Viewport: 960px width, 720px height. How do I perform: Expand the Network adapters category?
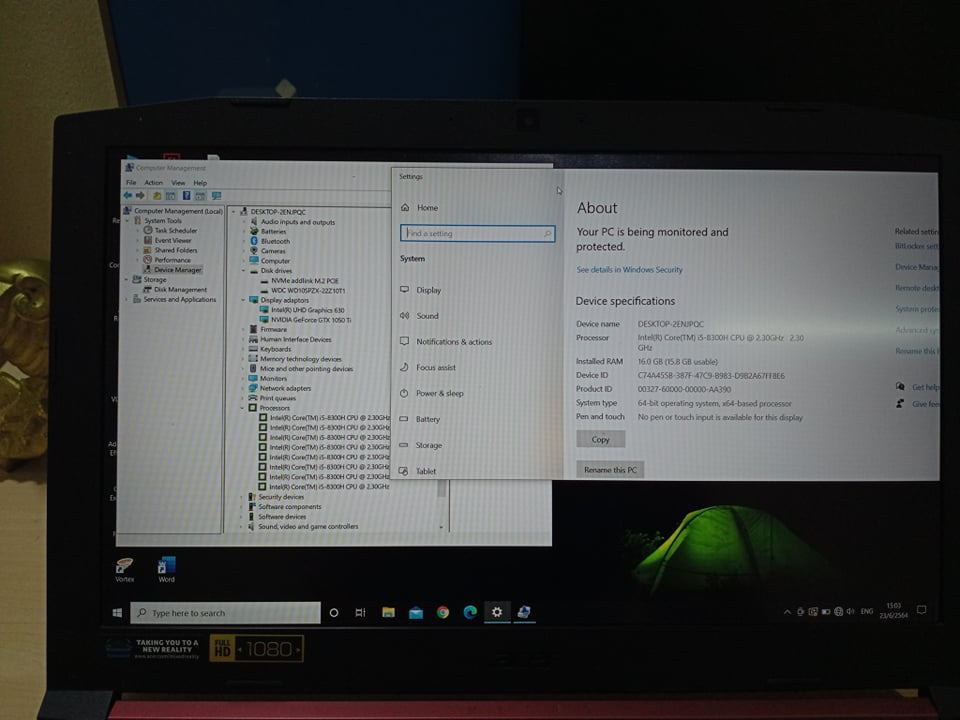(242, 388)
